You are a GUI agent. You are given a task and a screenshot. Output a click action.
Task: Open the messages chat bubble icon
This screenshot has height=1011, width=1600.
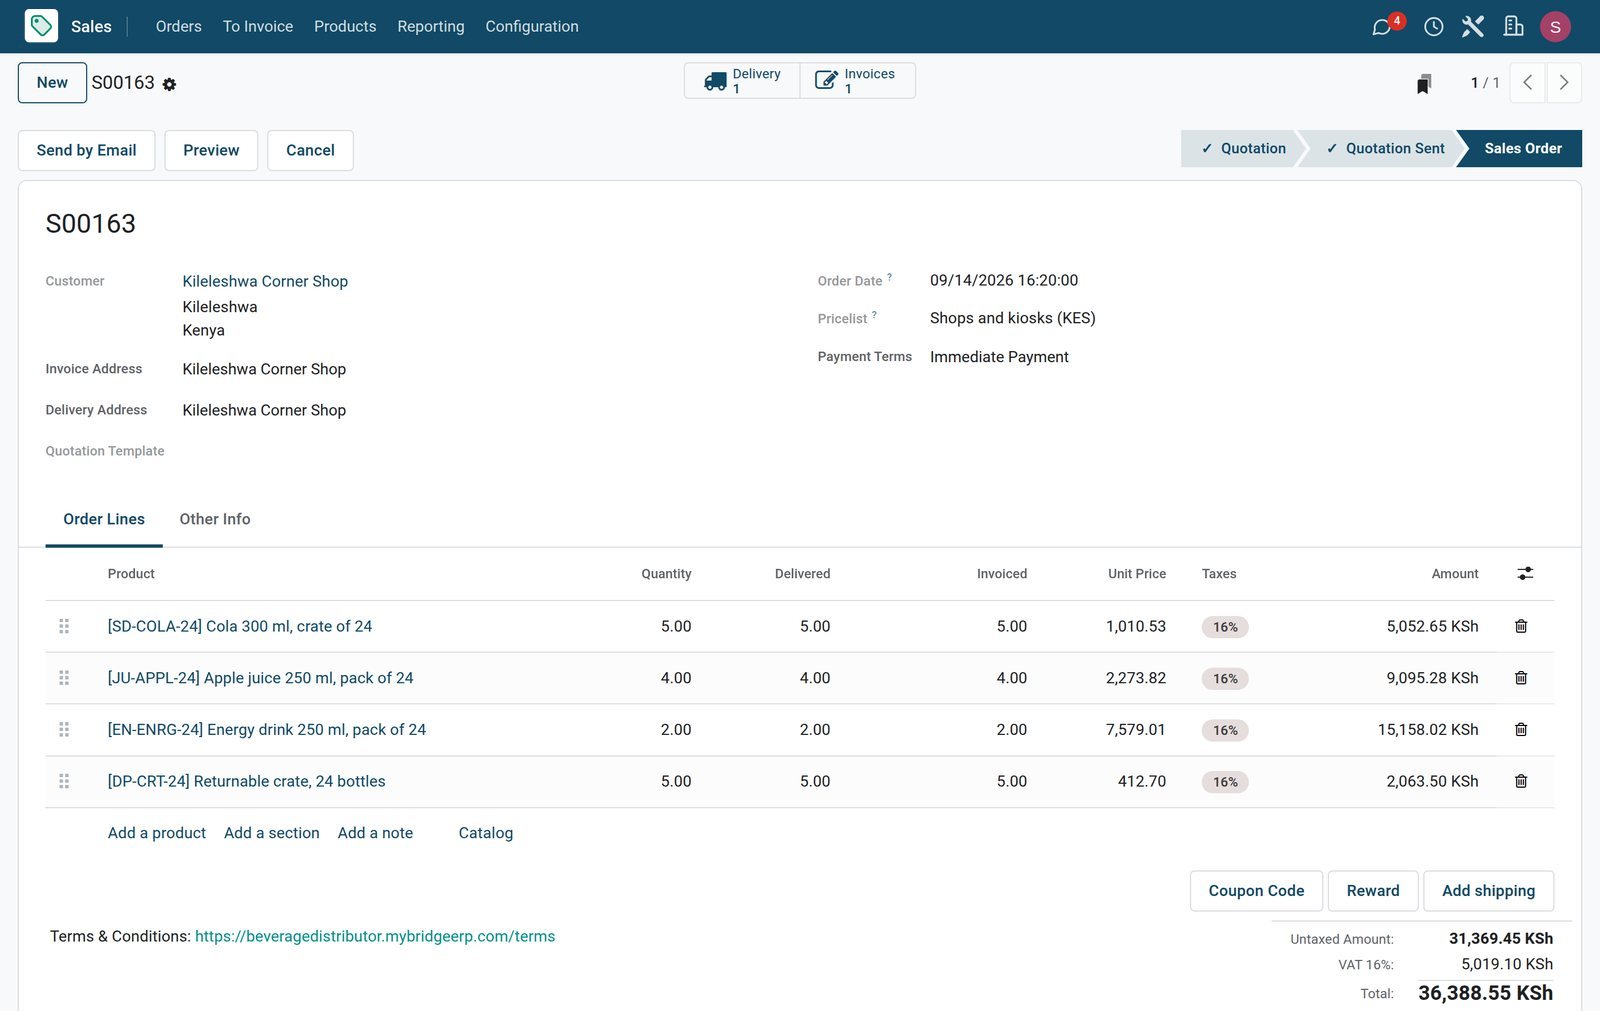(x=1381, y=27)
